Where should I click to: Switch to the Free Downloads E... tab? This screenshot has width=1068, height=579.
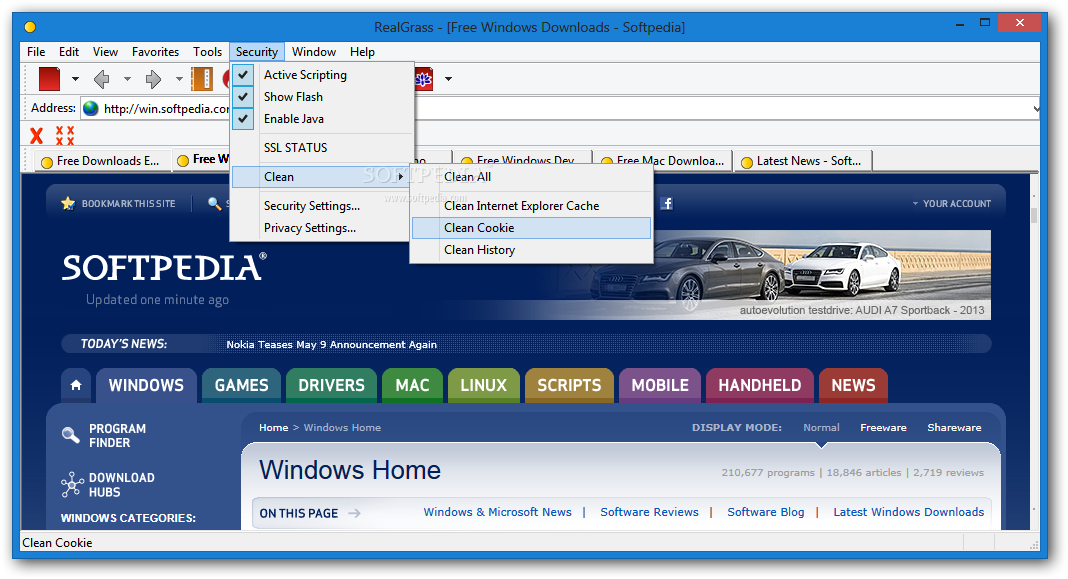[x=101, y=161]
